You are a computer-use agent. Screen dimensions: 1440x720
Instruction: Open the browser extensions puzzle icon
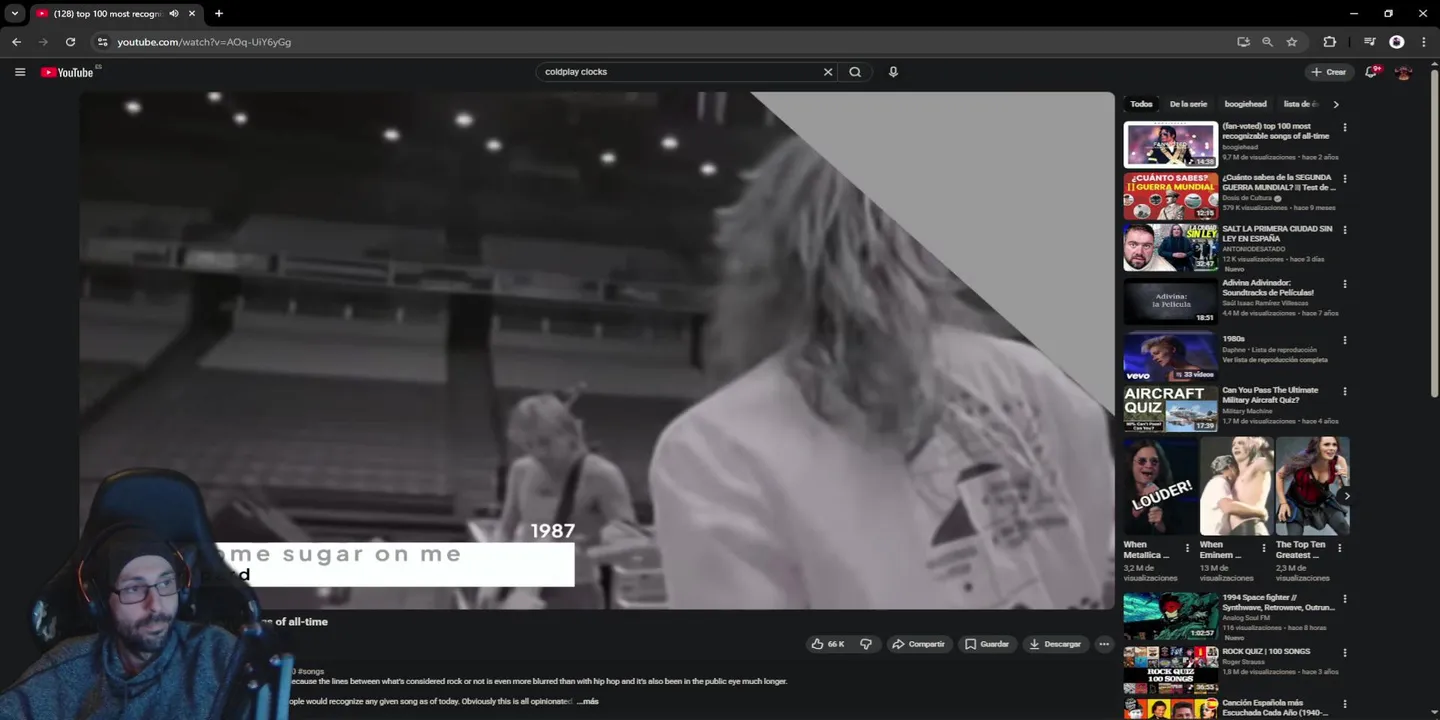click(x=1329, y=42)
